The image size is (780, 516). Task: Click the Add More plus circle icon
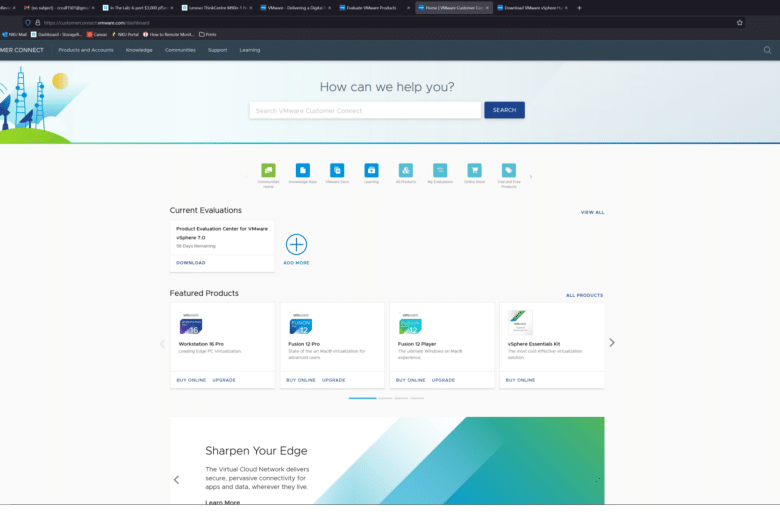tap(296, 244)
